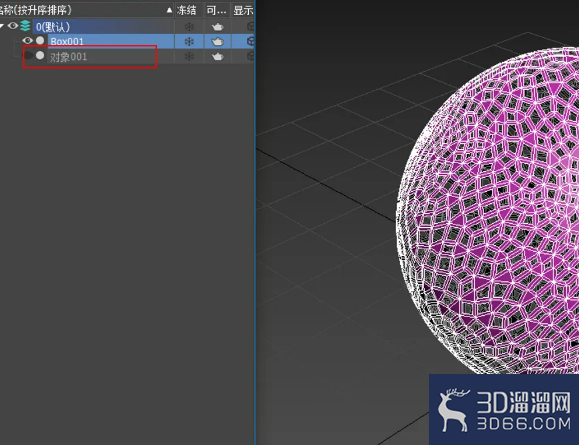This screenshot has width=579, height=445.
Task: Sort by the 显示 column header
Action: (243, 10)
